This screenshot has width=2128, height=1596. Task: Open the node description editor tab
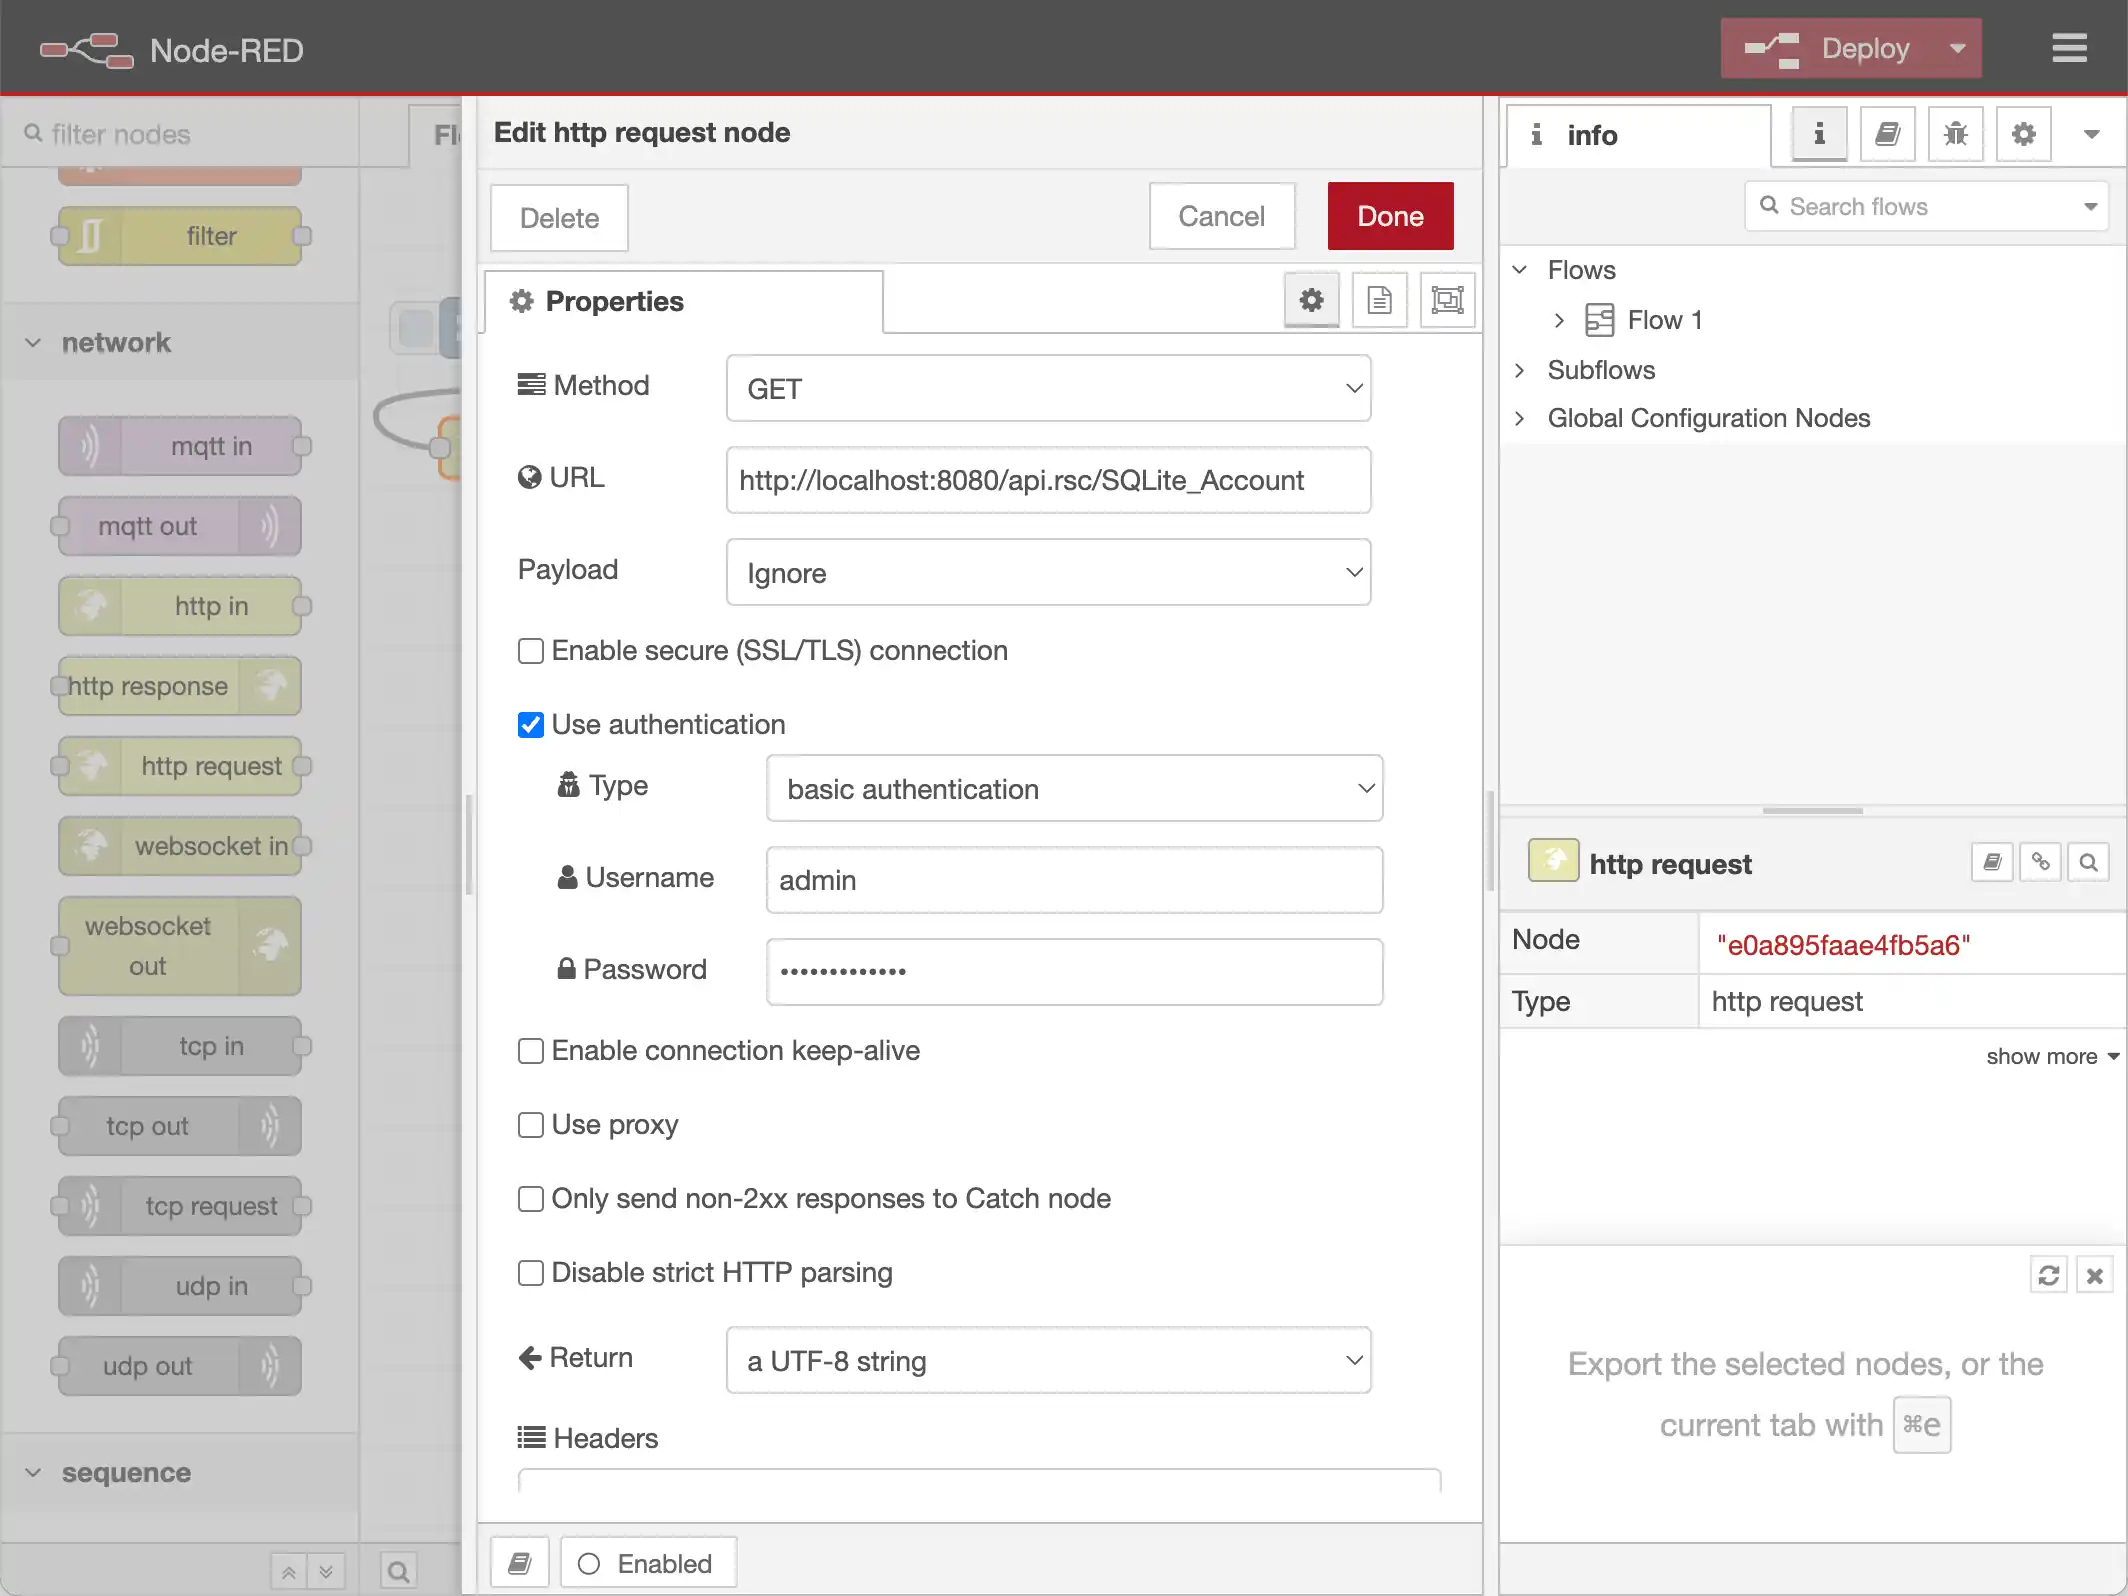1380,299
